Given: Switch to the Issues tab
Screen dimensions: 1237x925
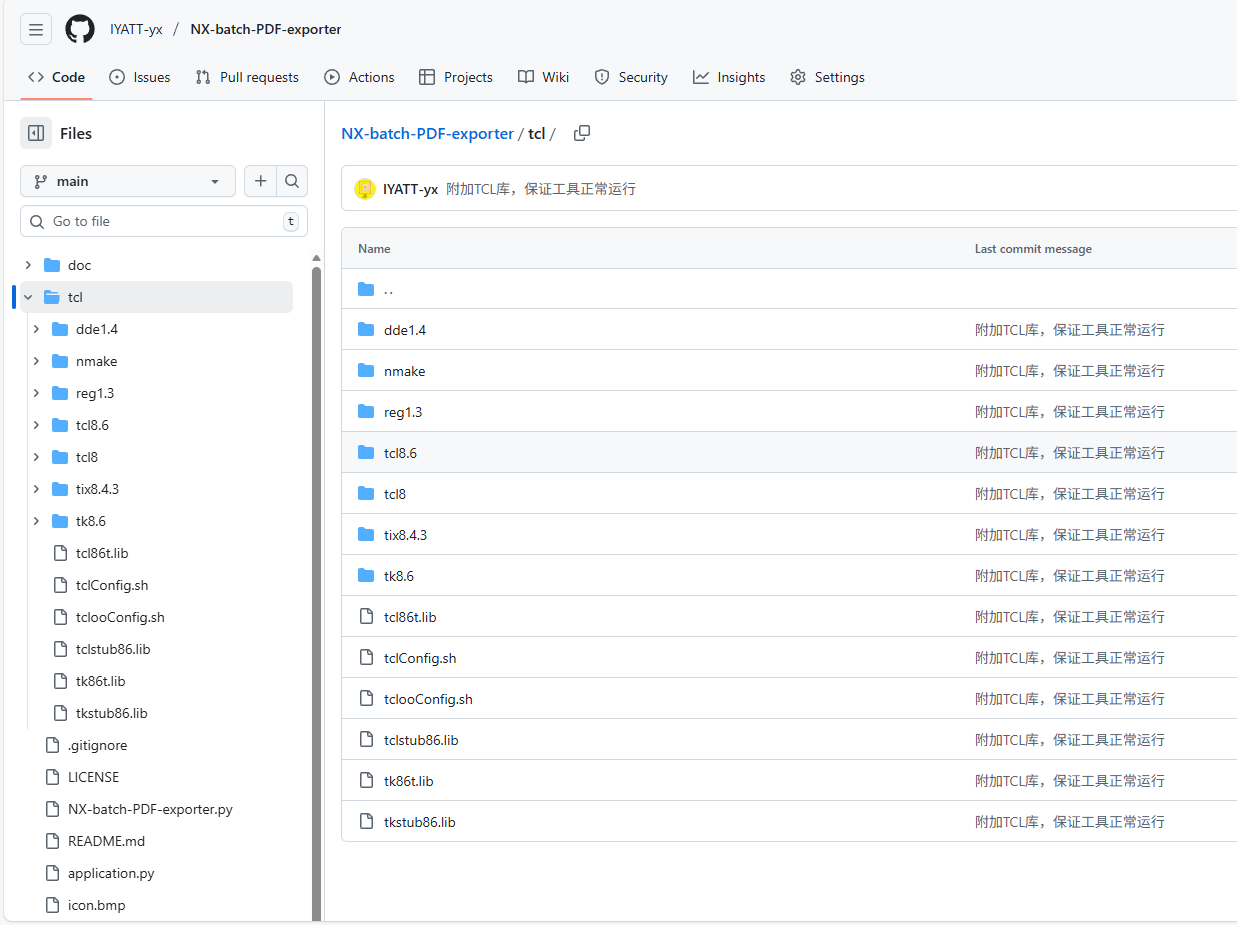Looking at the screenshot, I should pyautogui.click(x=140, y=77).
